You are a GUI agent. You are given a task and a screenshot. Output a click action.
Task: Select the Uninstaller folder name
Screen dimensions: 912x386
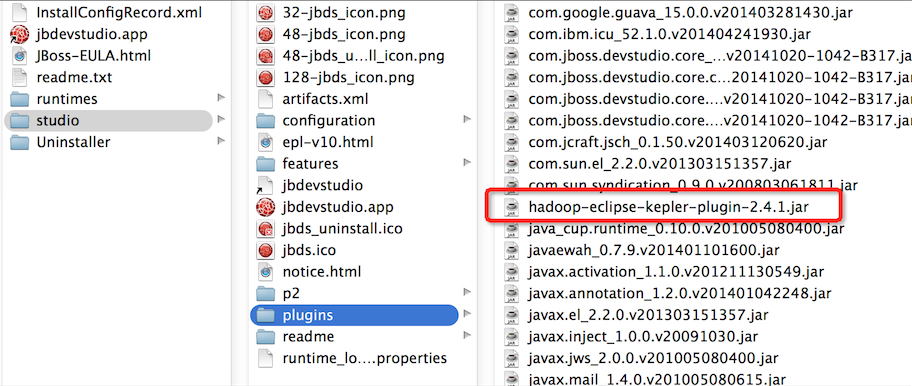73,142
